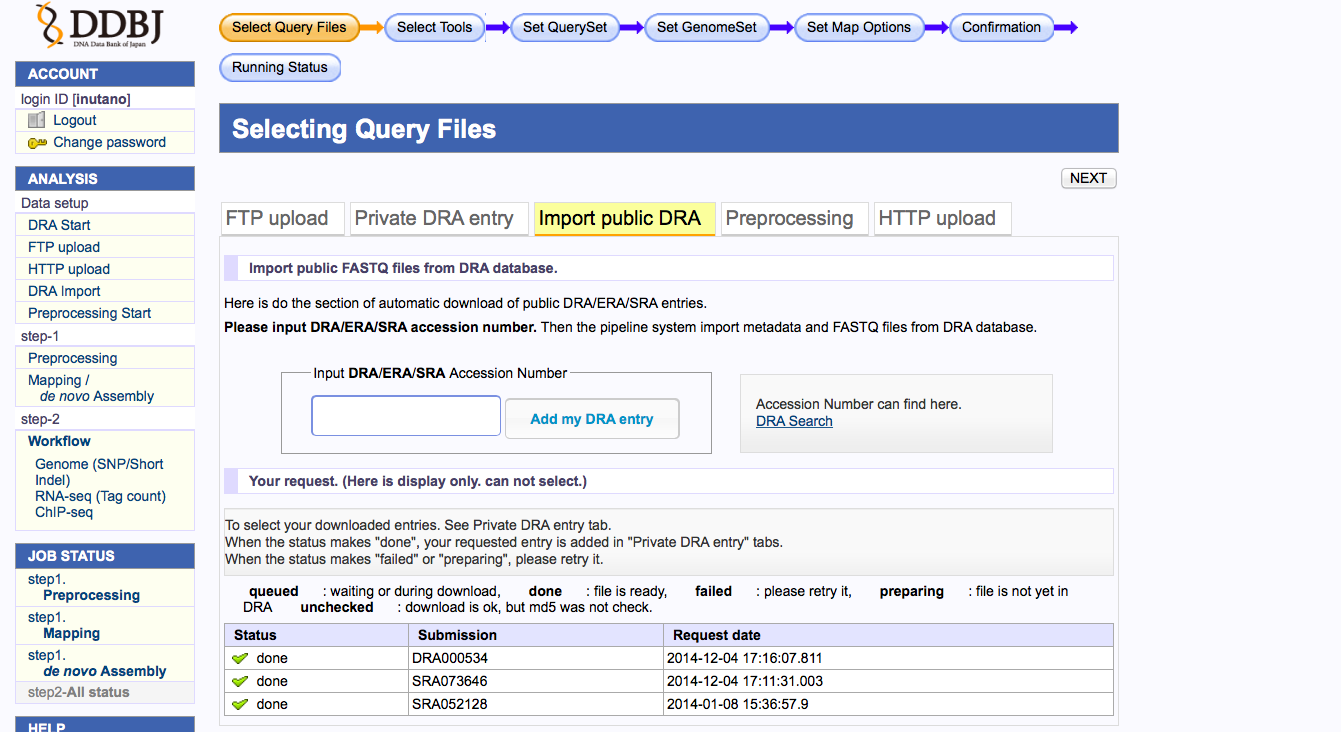Click green checkmark on DRA000534 row

[240, 658]
